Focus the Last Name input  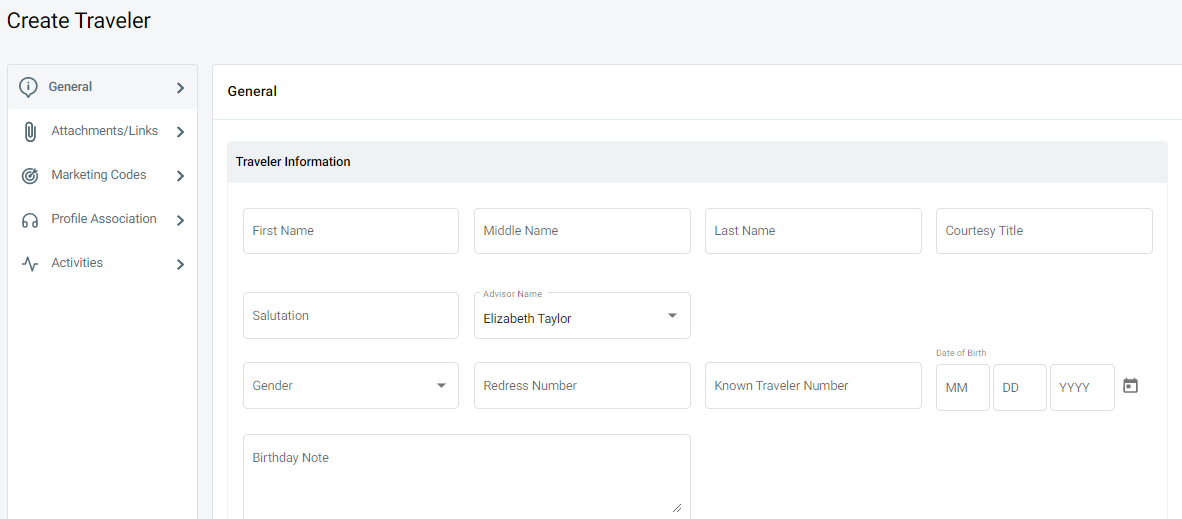[812, 231]
